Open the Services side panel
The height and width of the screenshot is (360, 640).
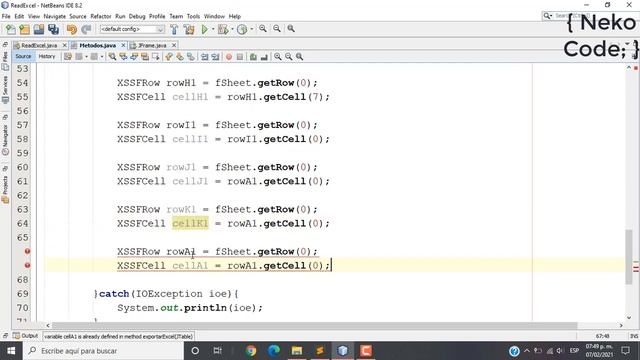(x=5, y=89)
